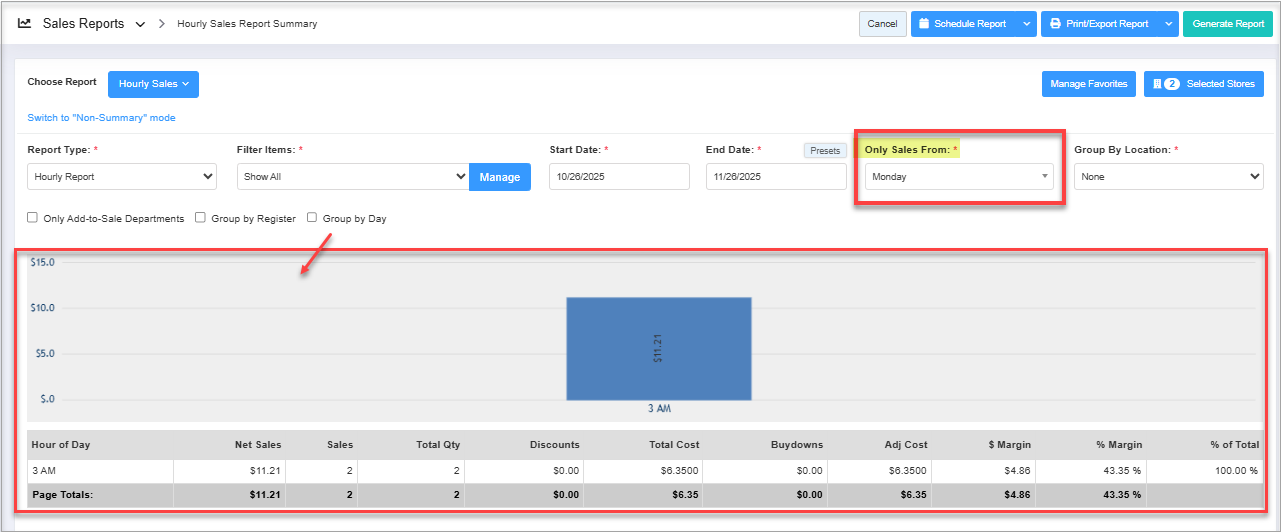Click the printer icon on Print/Export Report
This screenshot has height=532, width=1281.
tap(1055, 24)
